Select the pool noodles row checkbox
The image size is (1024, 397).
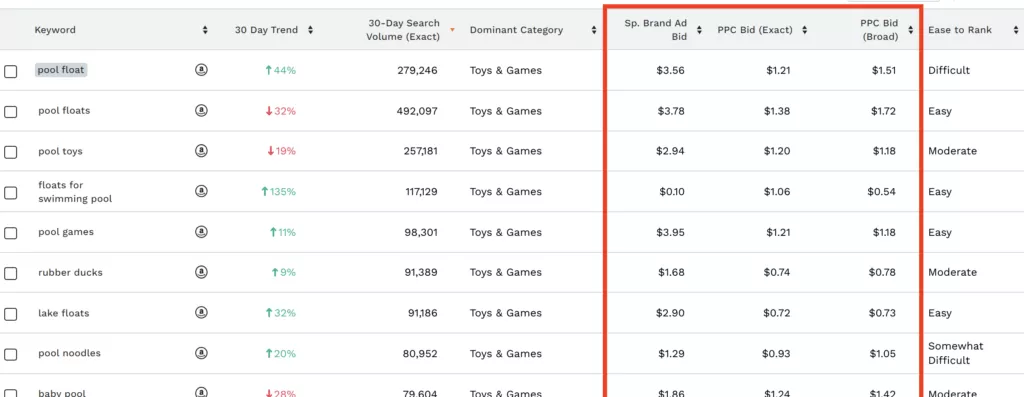tap(10, 355)
